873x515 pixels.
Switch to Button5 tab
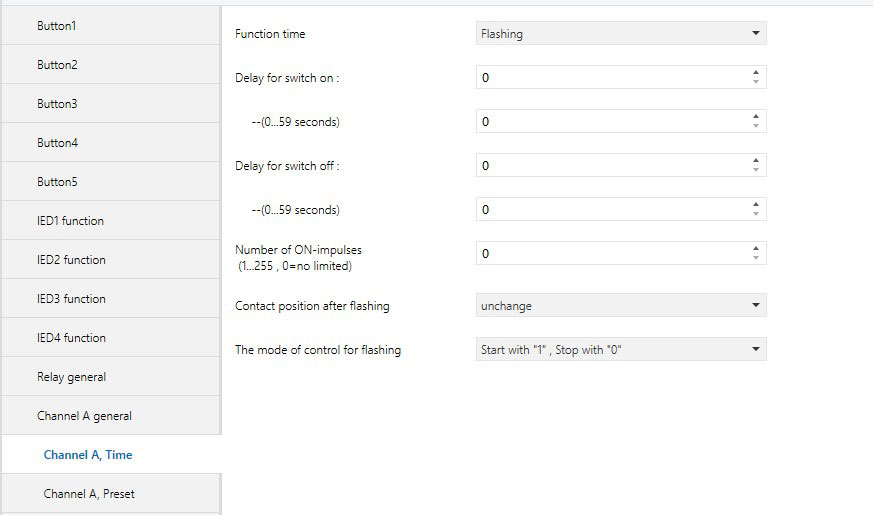click(110, 182)
